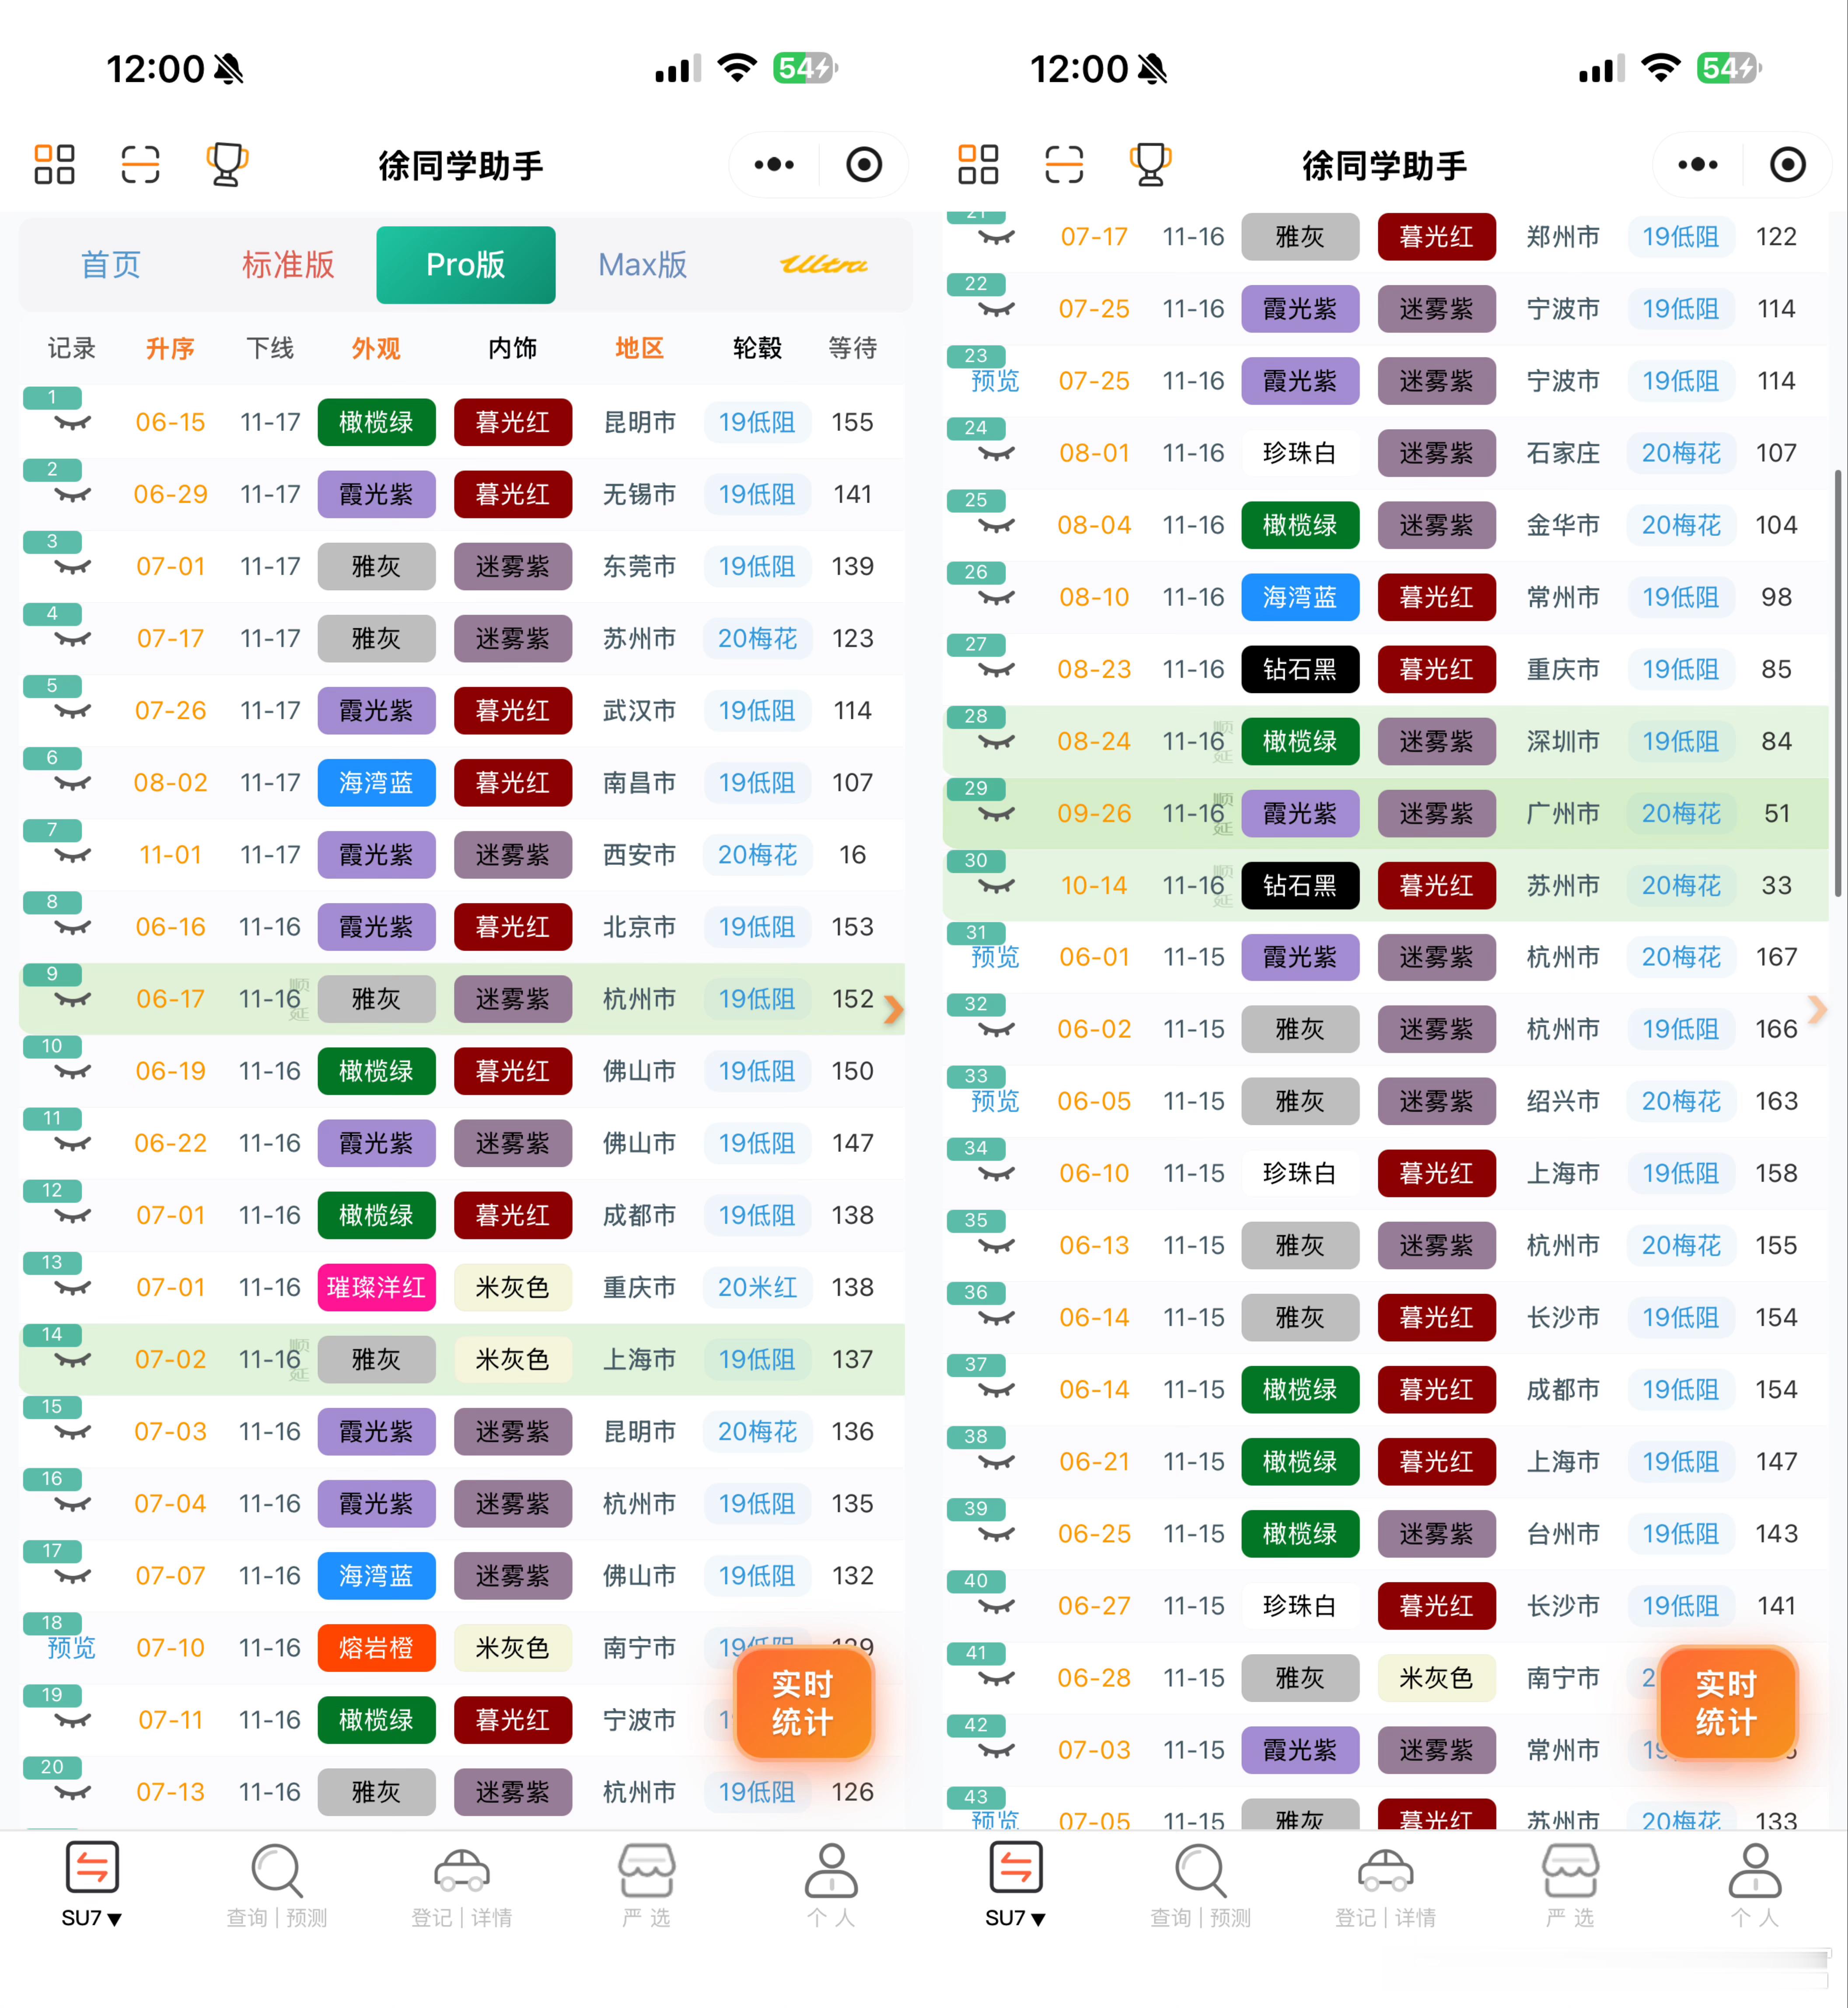
Task: Toggle hidden-eye icon on record 28 row
Action: [996, 742]
